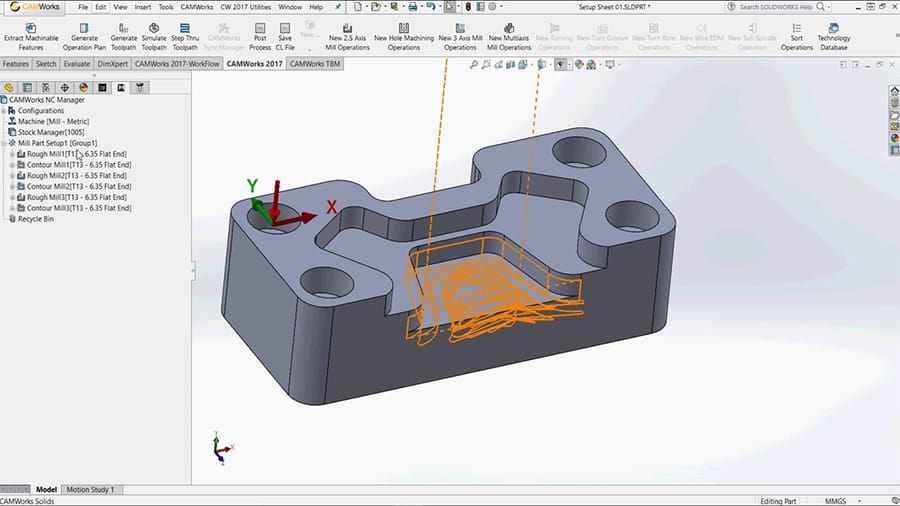This screenshot has width=900, height=506.
Task: Click Edit Appearance icon in view toolbar
Action: point(579,65)
